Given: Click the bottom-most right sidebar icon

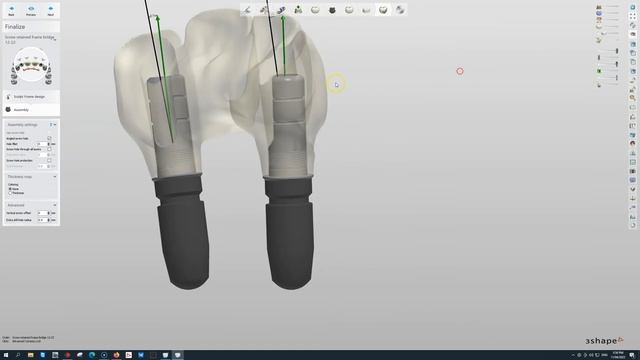Looking at the screenshot, I should [633, 225].
